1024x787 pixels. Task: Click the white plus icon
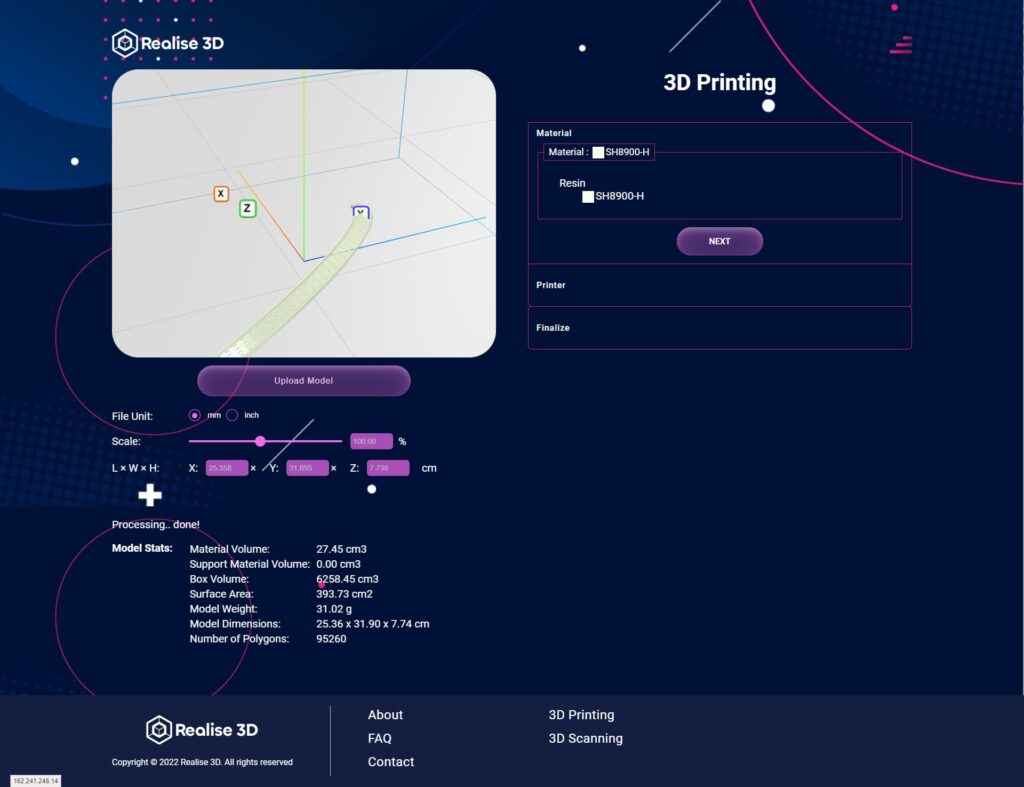[150, 495]
